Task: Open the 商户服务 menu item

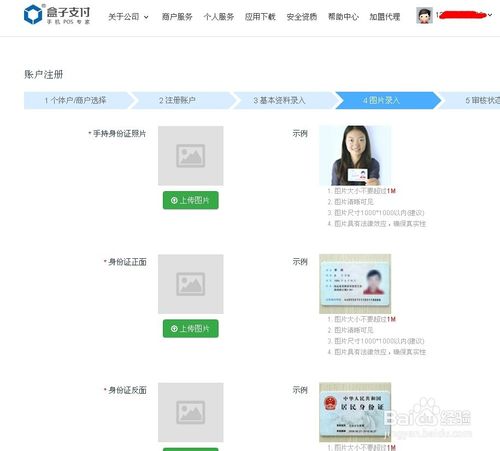Action: (x=177, y=17)
